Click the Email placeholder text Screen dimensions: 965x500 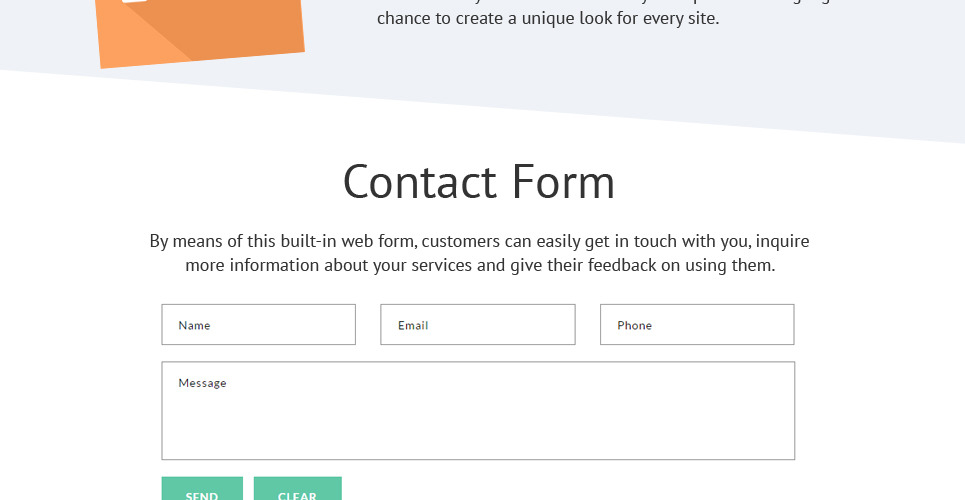(413, 326)
